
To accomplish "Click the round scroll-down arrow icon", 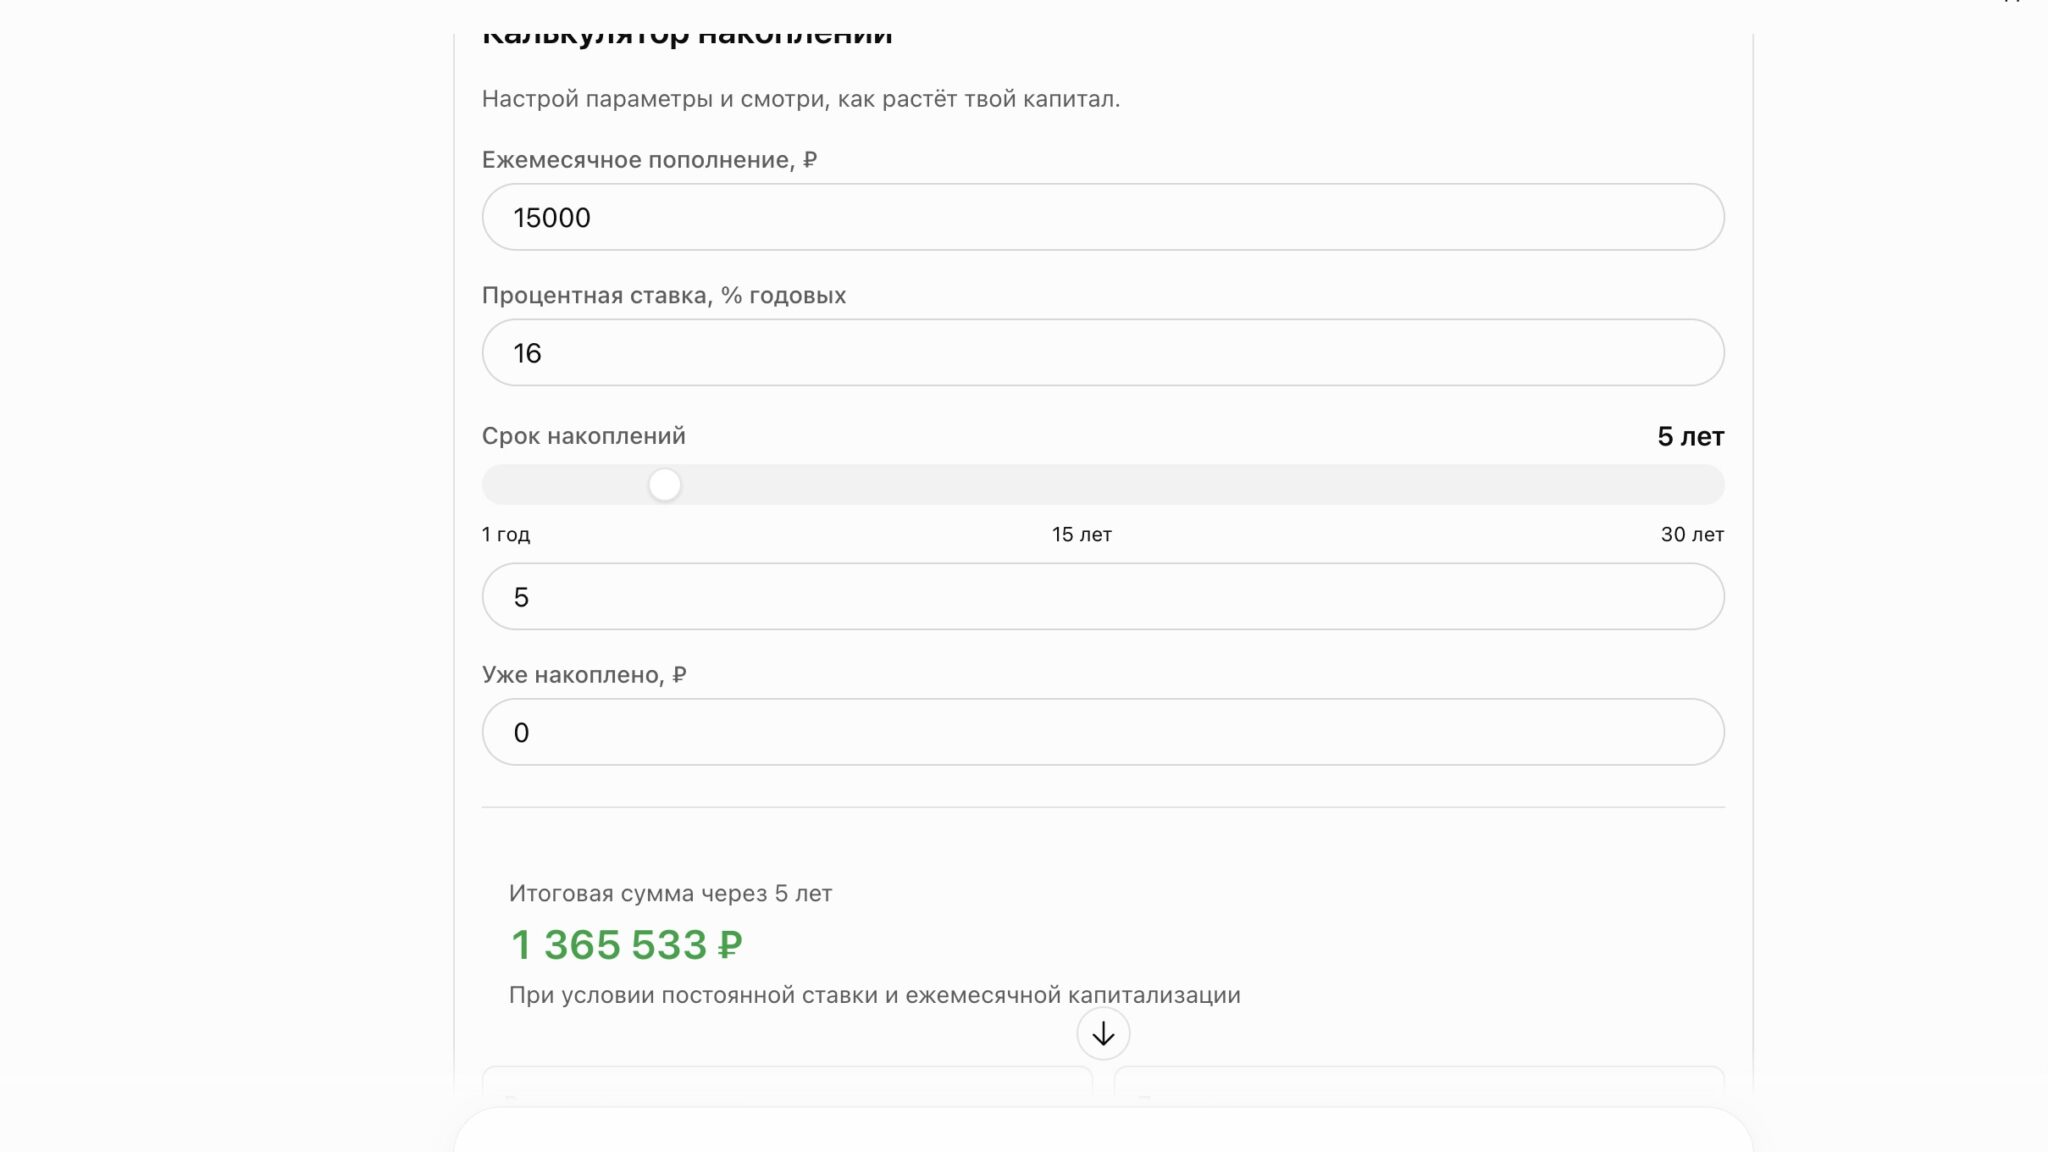I will [1103, 1033].
